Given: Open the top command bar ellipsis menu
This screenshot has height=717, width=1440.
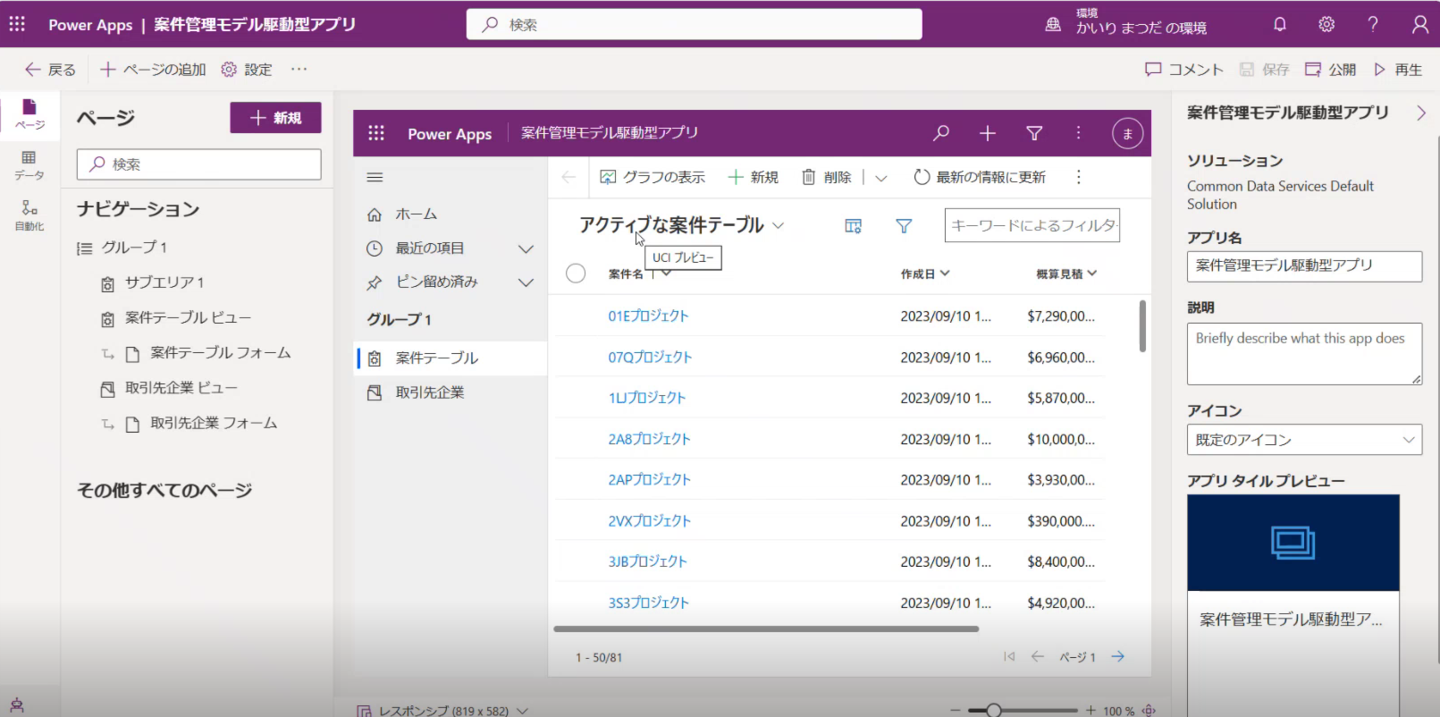Looking at the screenshot, I should click(x=299, y=69).
